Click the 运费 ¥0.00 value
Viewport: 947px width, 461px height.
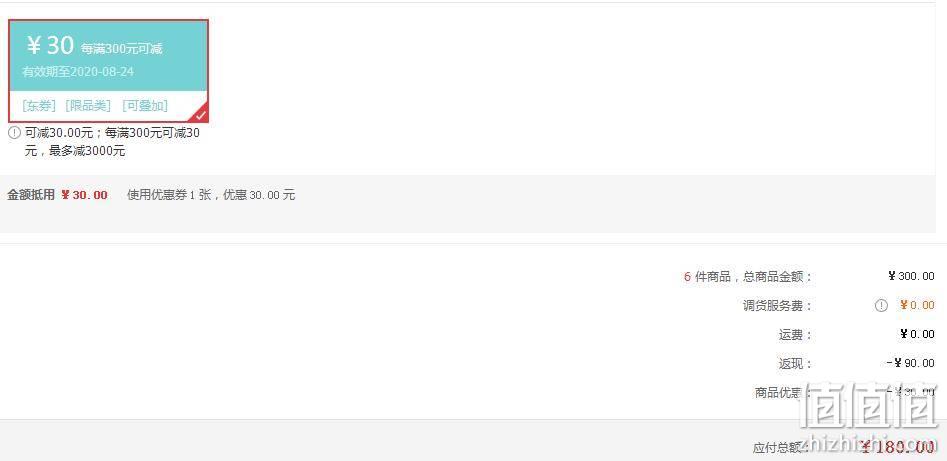pos(917,334)
